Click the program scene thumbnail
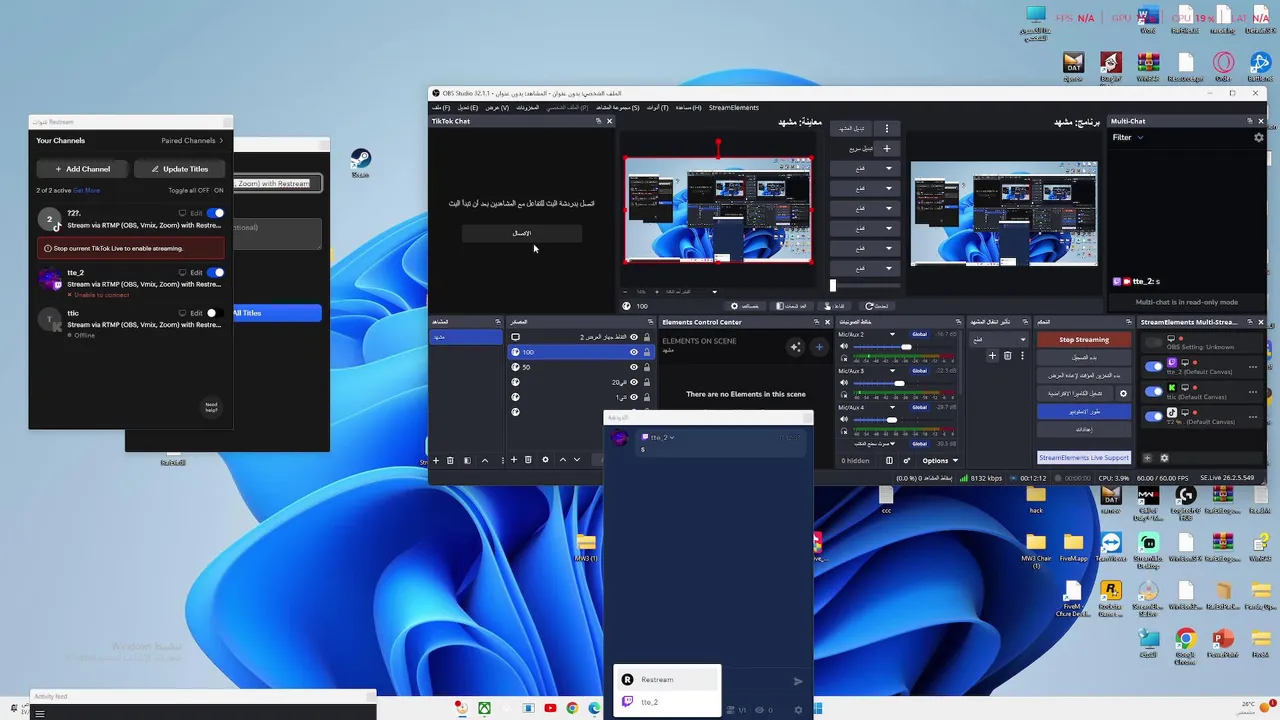The width and height of the screenshot is (1280, 720). [x=1004, y=214]
